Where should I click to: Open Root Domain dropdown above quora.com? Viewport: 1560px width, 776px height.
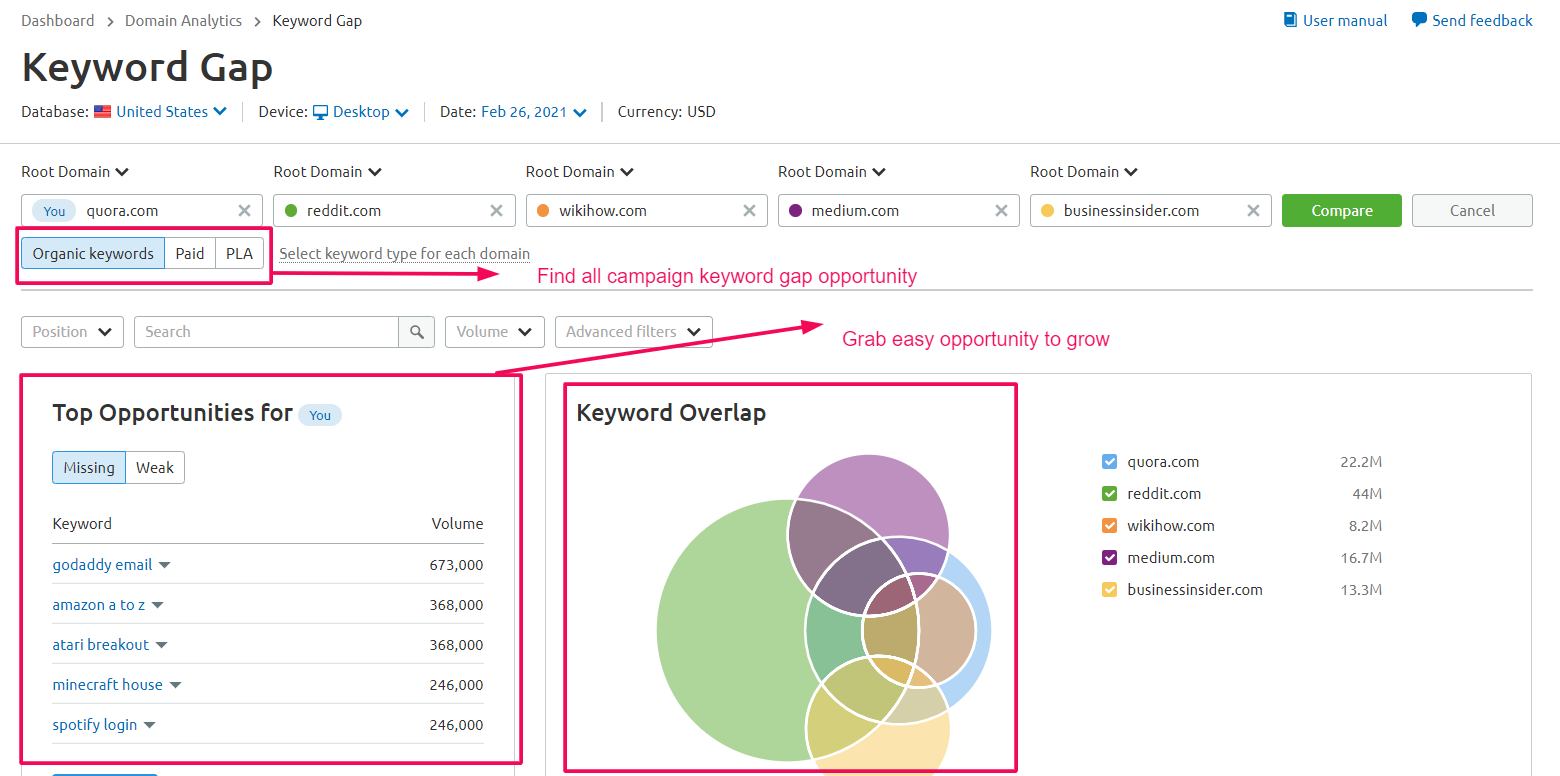click(x=75, y=172)
